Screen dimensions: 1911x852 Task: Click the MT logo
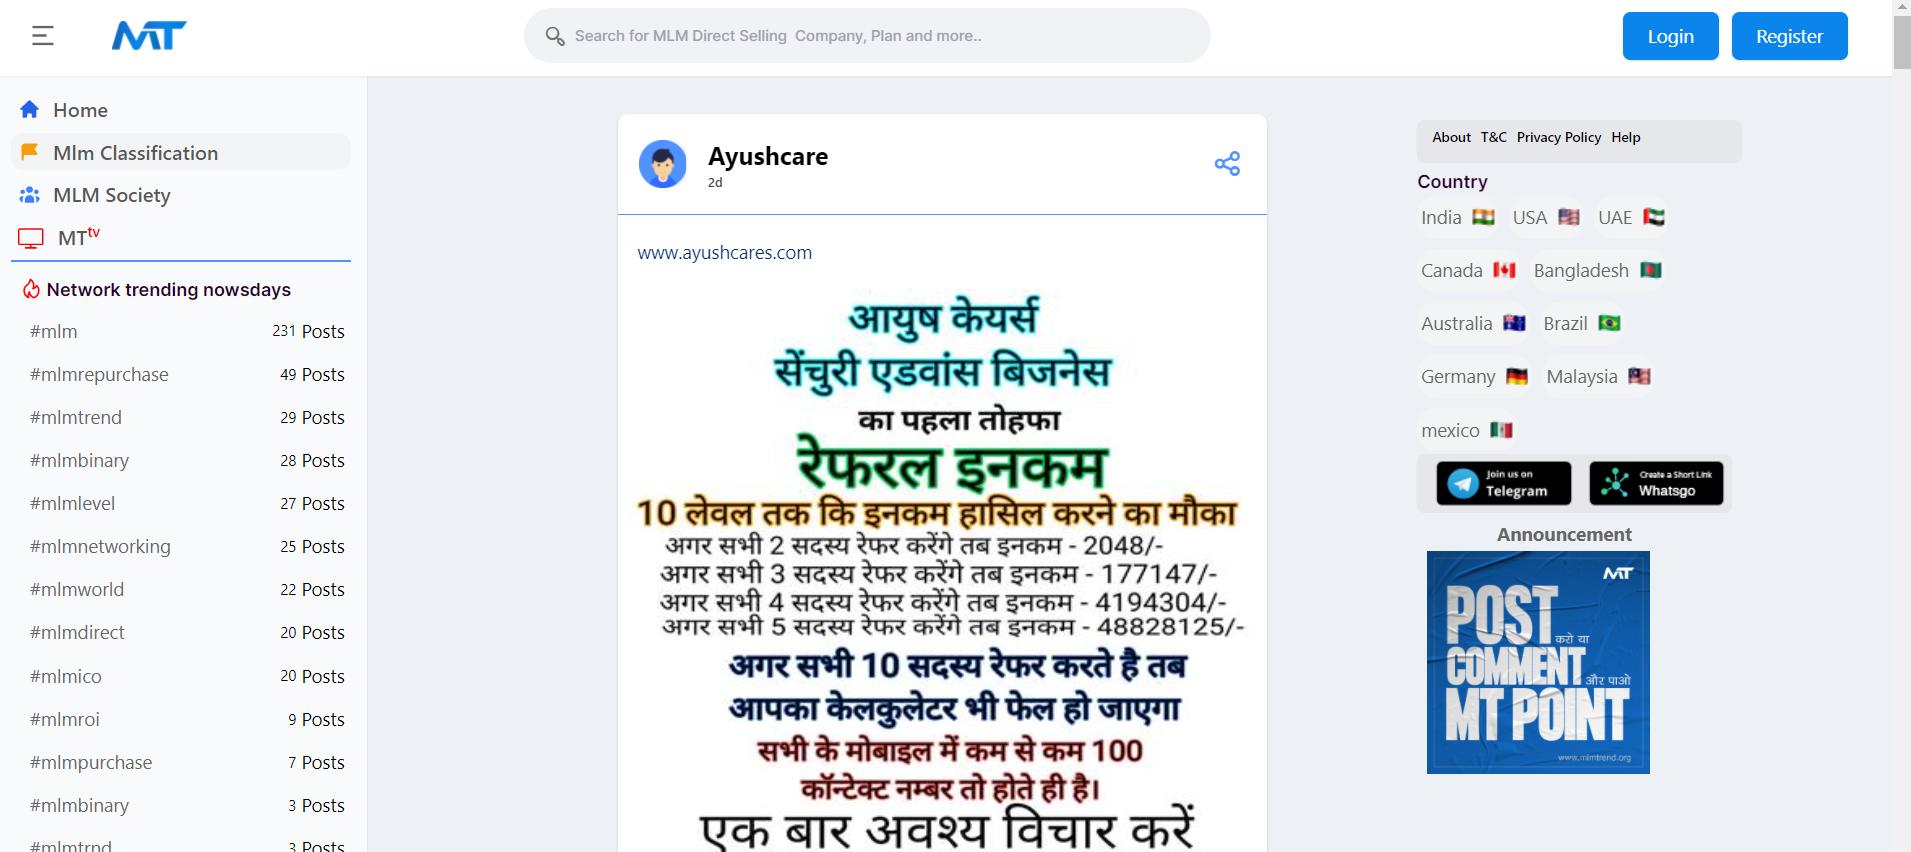click(149, 36)
